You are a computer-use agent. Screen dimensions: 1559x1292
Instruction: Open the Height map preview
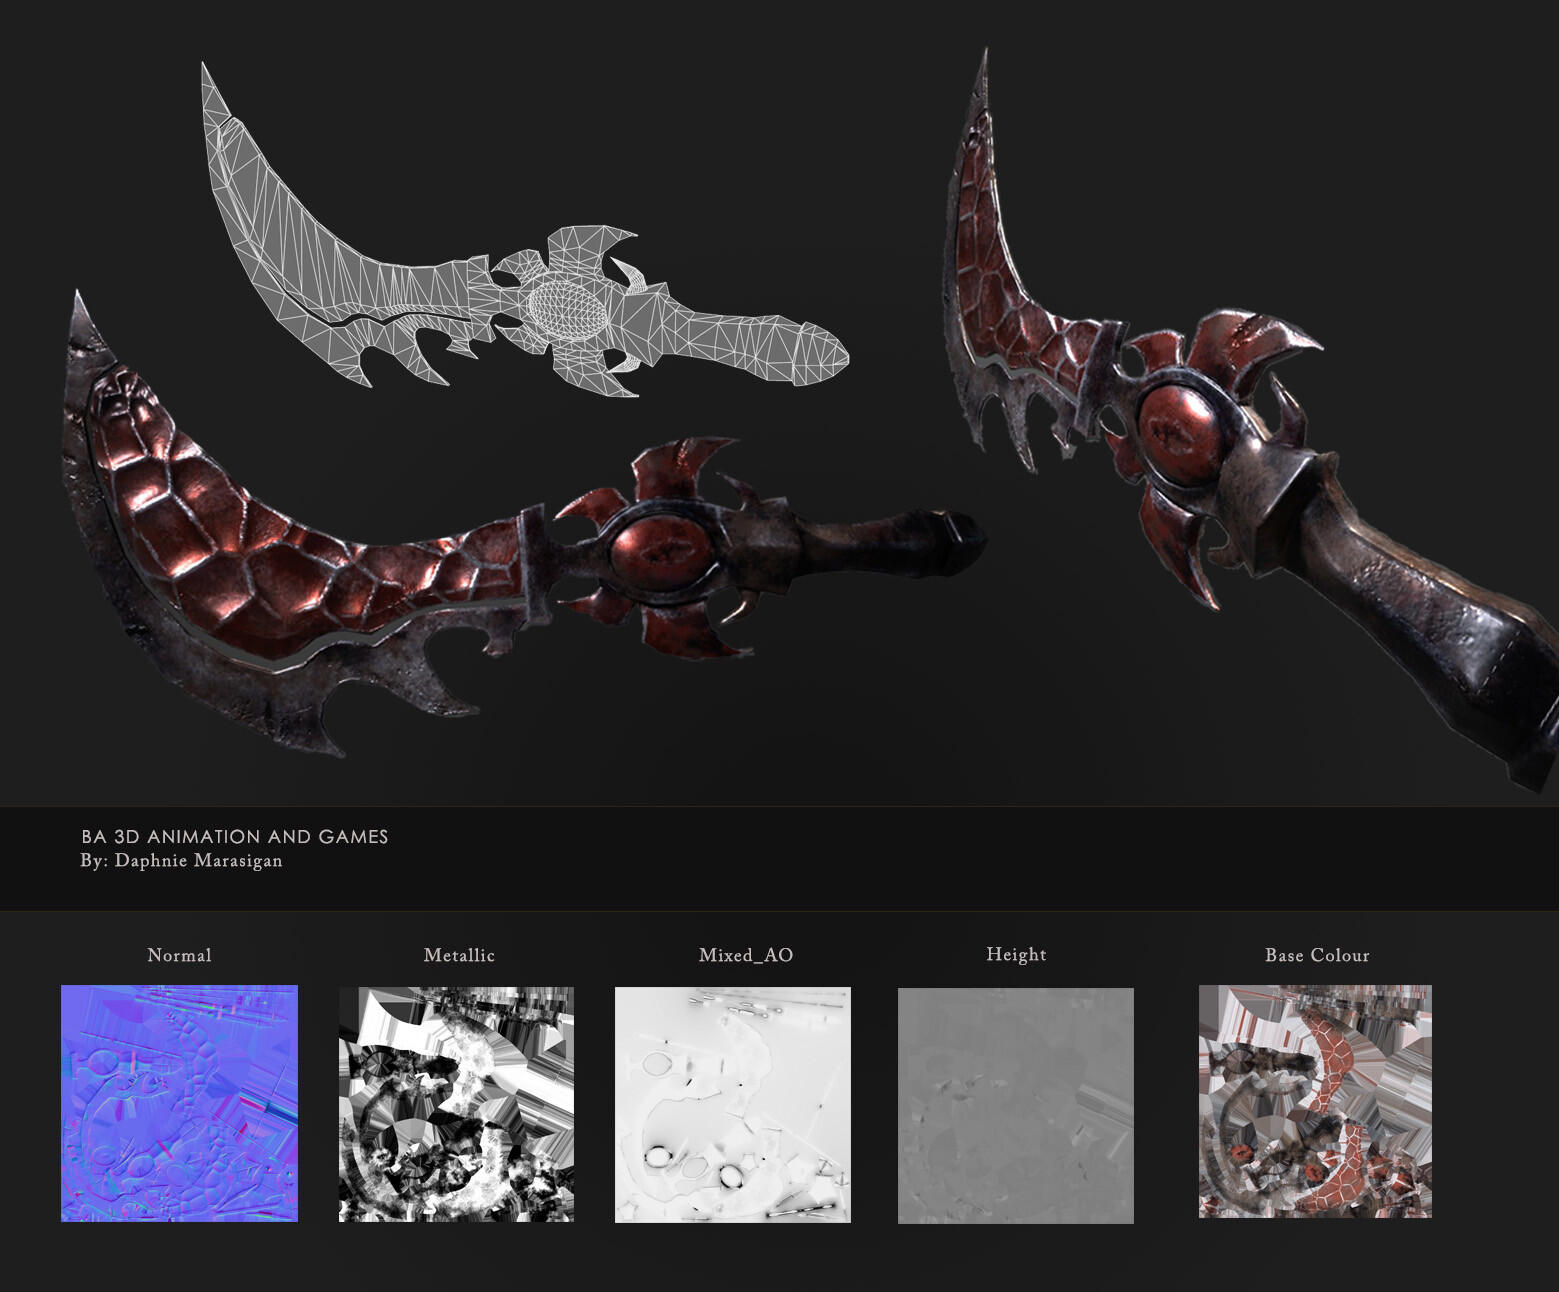[1015, 1105]
